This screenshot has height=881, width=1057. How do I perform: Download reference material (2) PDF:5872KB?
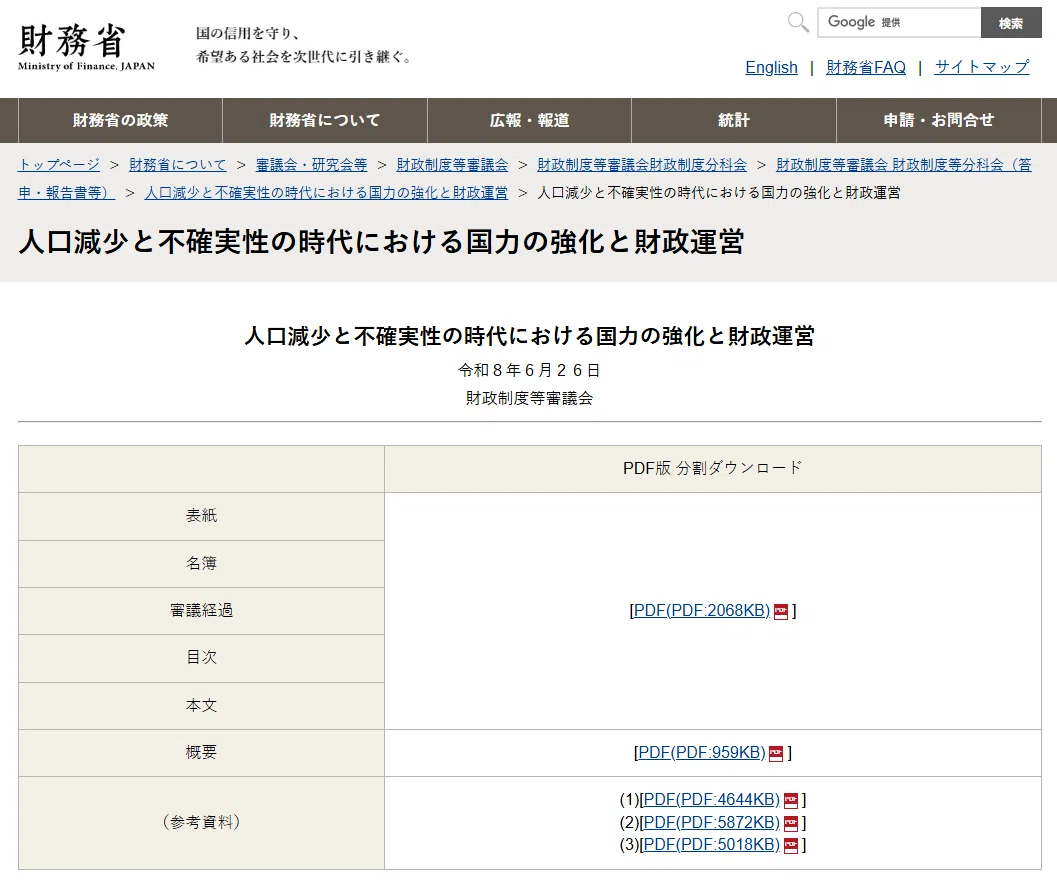pyautogui.click(x=711, y=823)
